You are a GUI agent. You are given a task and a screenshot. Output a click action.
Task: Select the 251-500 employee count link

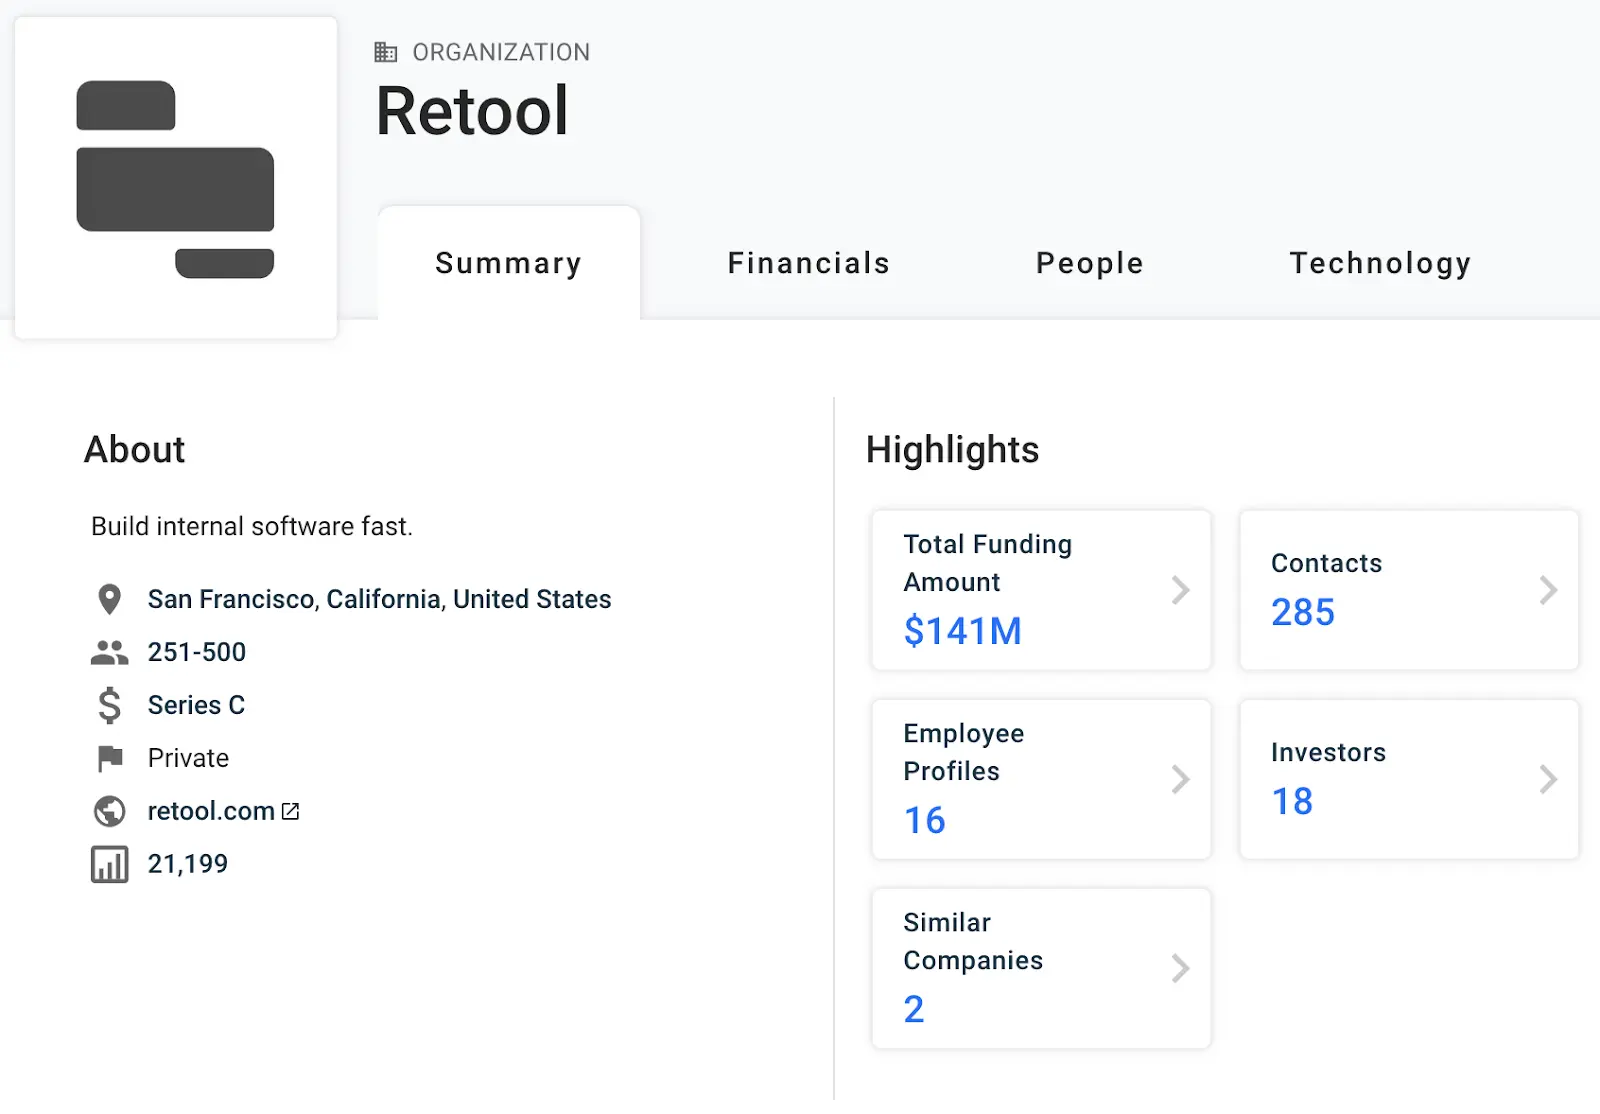click(x=197, y=652)
